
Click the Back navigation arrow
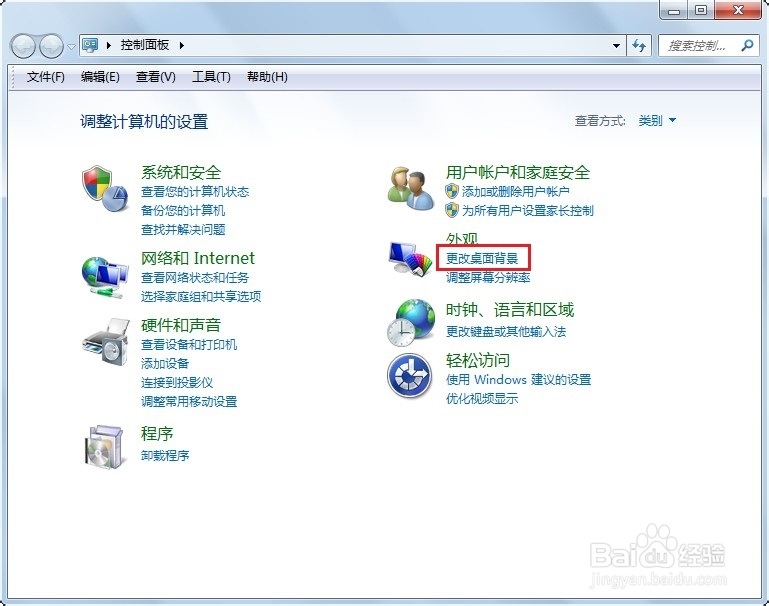(23, 46)
